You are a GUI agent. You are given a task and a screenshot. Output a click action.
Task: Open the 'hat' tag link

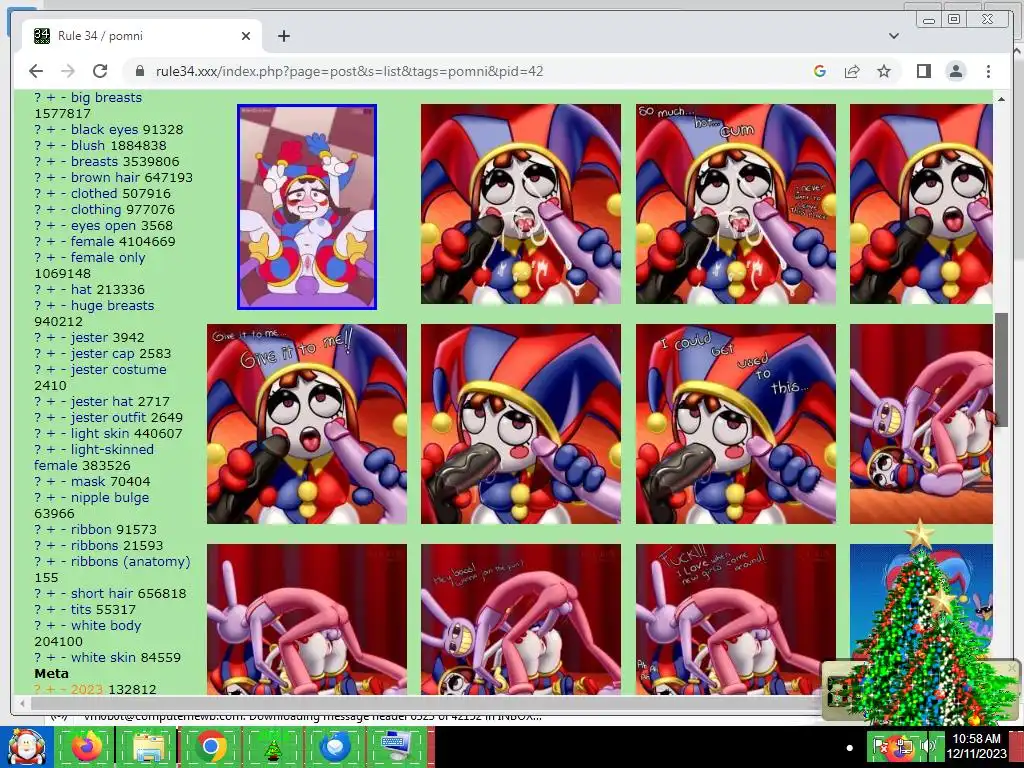(81, 289)
